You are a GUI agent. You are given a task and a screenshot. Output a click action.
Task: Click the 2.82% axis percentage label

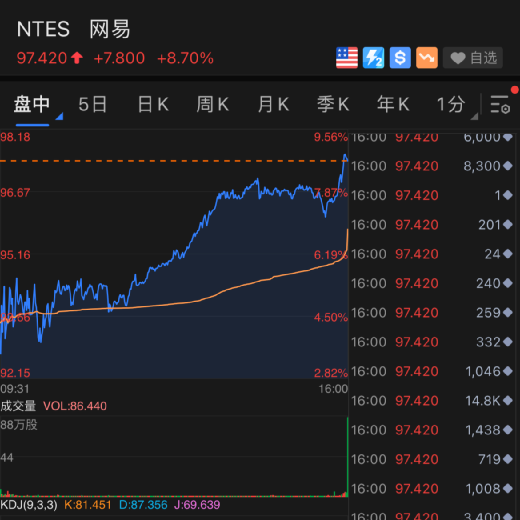[x=331, y=373]
